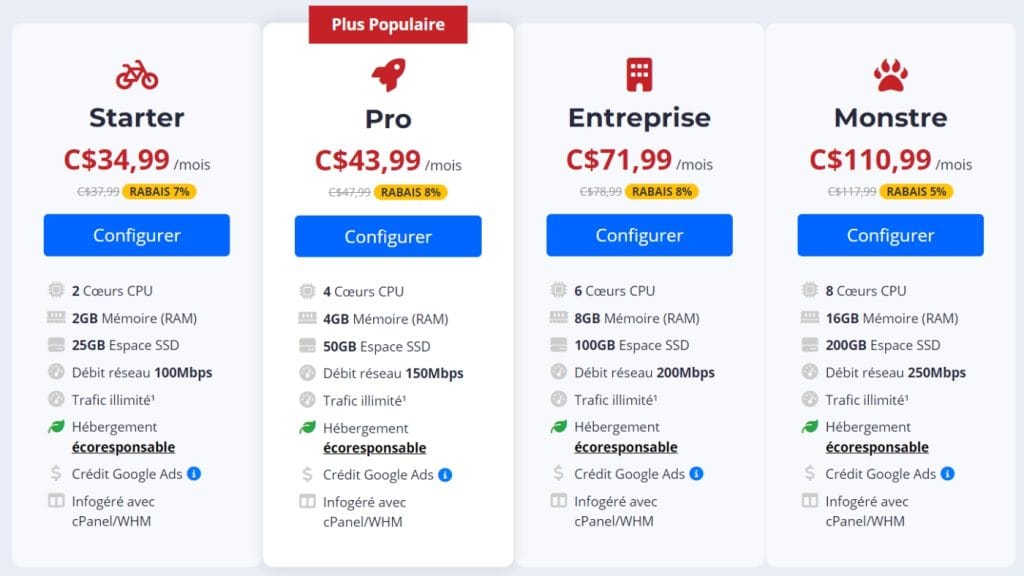Click Configurer on the Starter plan
Screen dimensions: 1024x576
(136, 235)
